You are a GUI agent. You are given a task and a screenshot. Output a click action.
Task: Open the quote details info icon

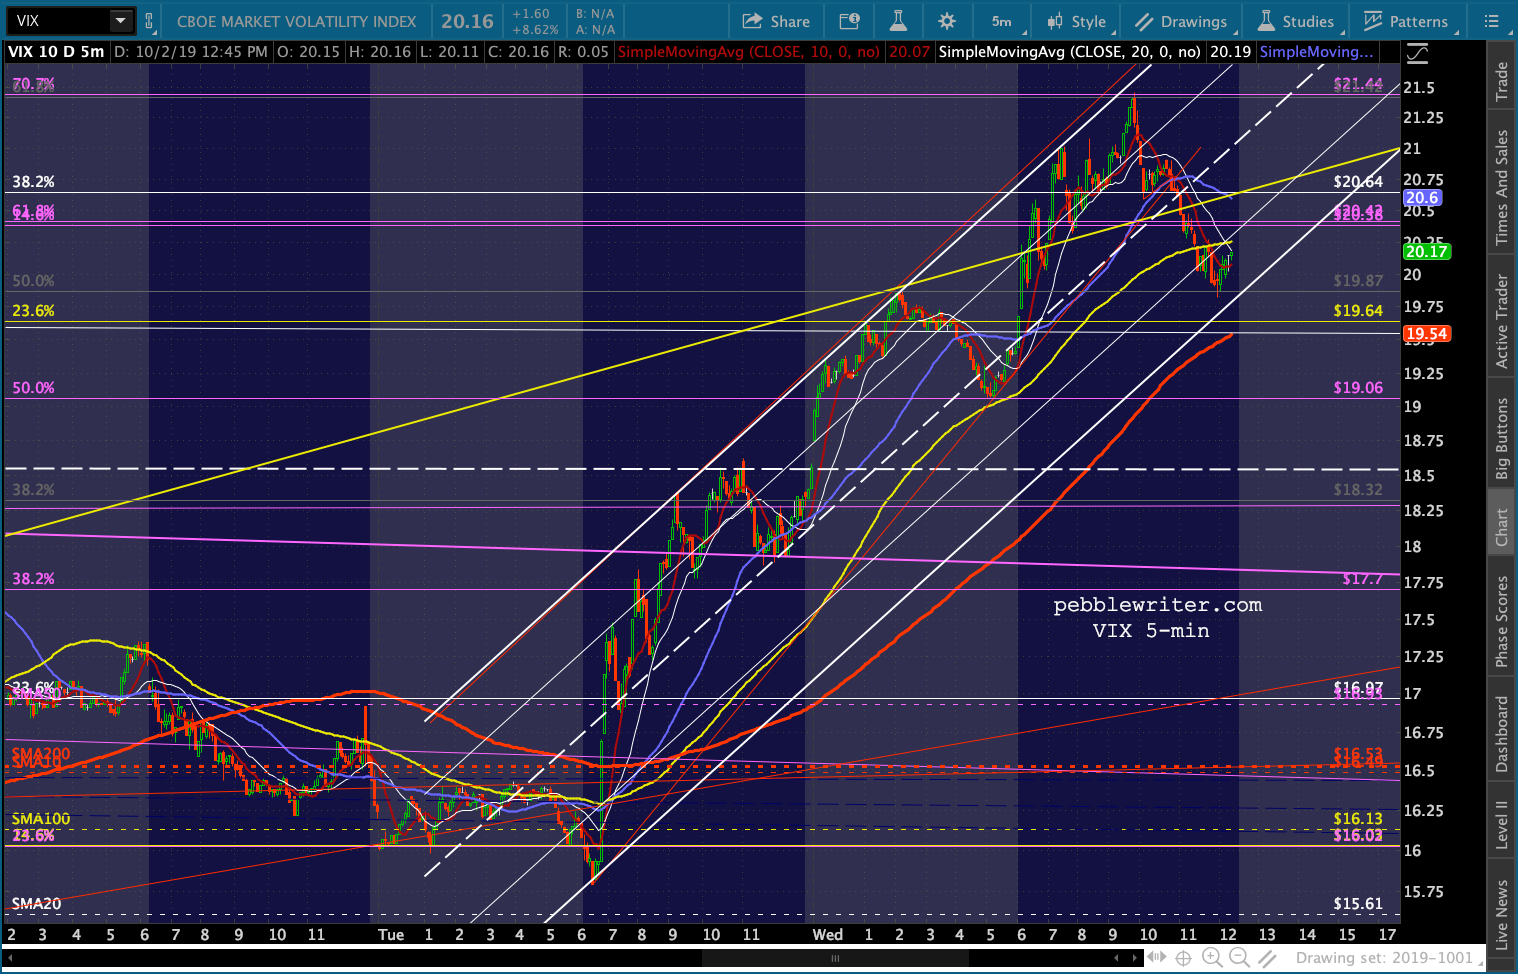849,21
